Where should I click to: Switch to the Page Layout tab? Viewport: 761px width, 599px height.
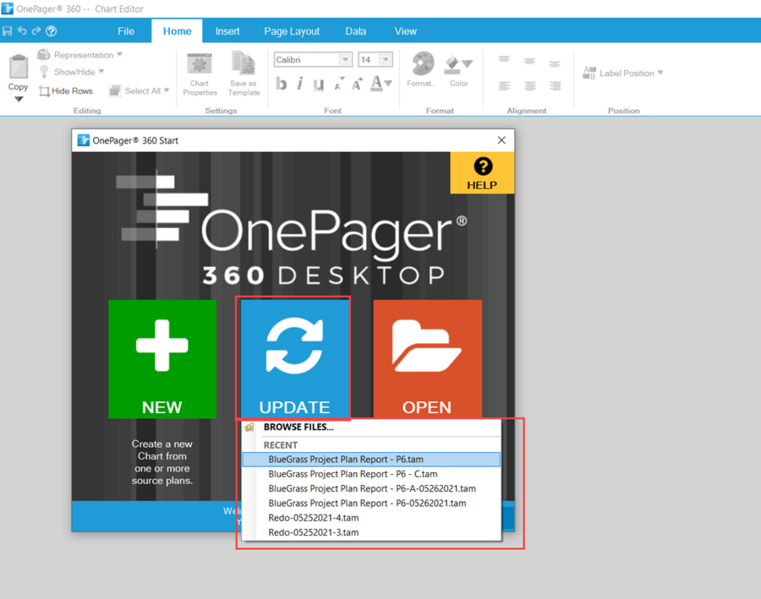tap(292, 31)
